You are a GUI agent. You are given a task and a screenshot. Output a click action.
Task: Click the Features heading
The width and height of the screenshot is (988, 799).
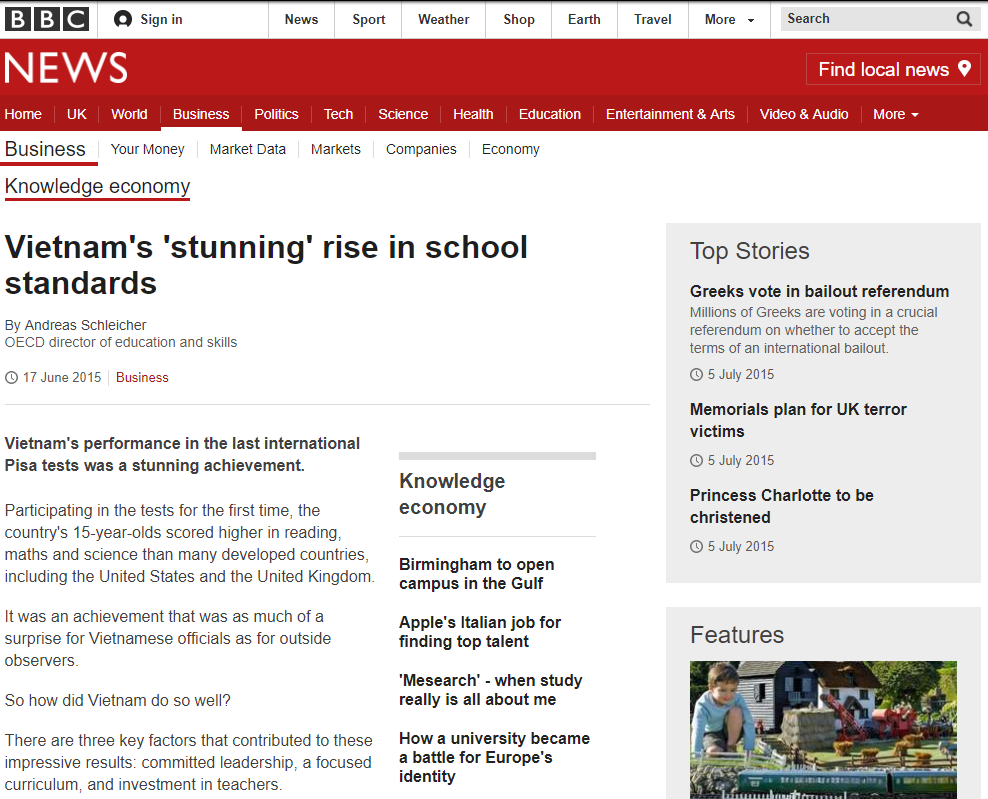pos(737,635)
